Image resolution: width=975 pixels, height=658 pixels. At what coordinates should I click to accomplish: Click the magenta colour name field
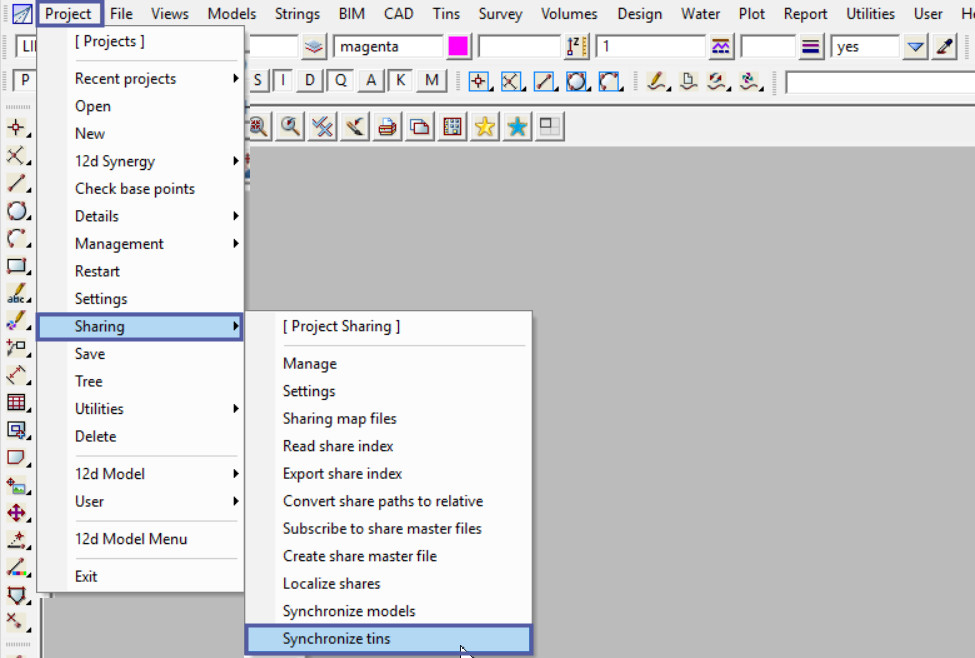pos(388,47)
